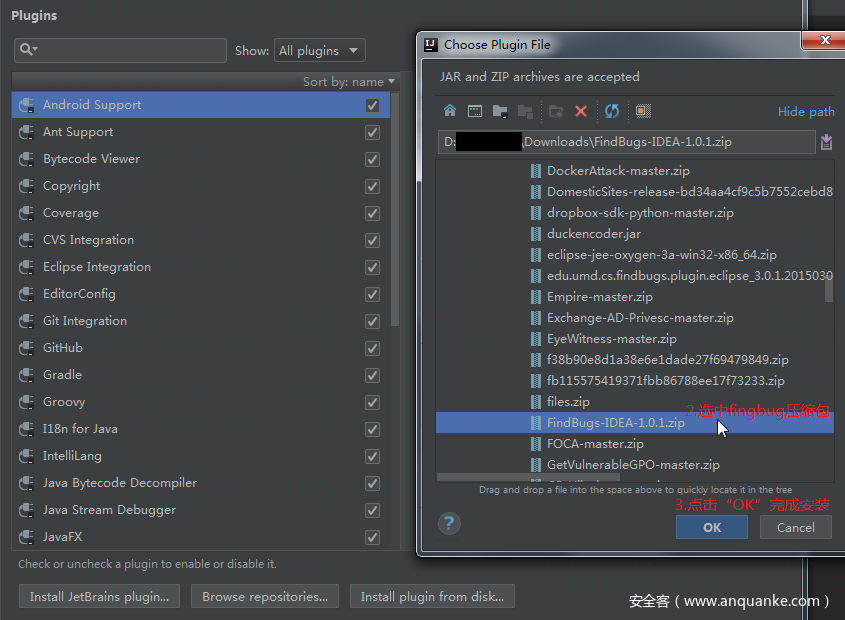Select f38b90e8d1a38e6e1dade27f69479849.zip file
This screenshot has width=845, height=620.
pyautogui.click(x=668, y=360)
